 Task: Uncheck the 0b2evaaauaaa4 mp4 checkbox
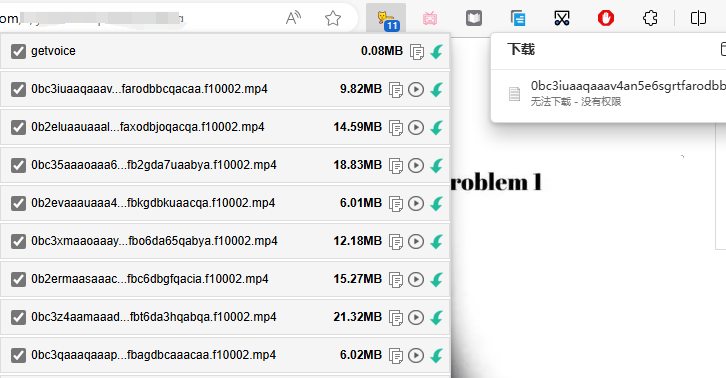pyautogui.click(x=19, y=203)
